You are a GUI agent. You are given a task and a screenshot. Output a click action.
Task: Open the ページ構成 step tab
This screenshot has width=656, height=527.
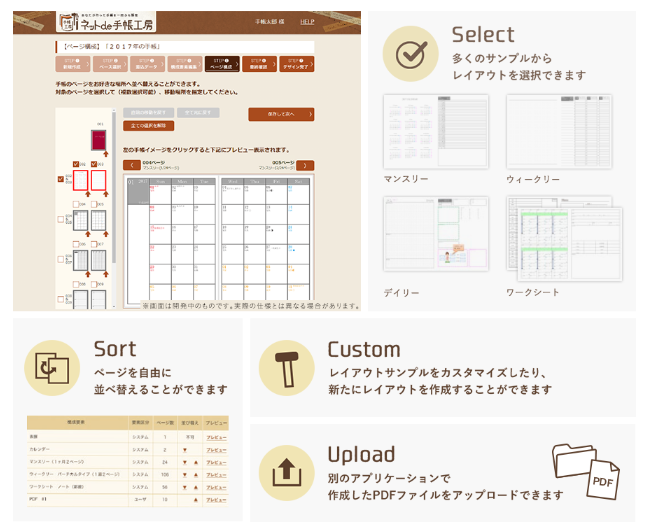point(222,63)
